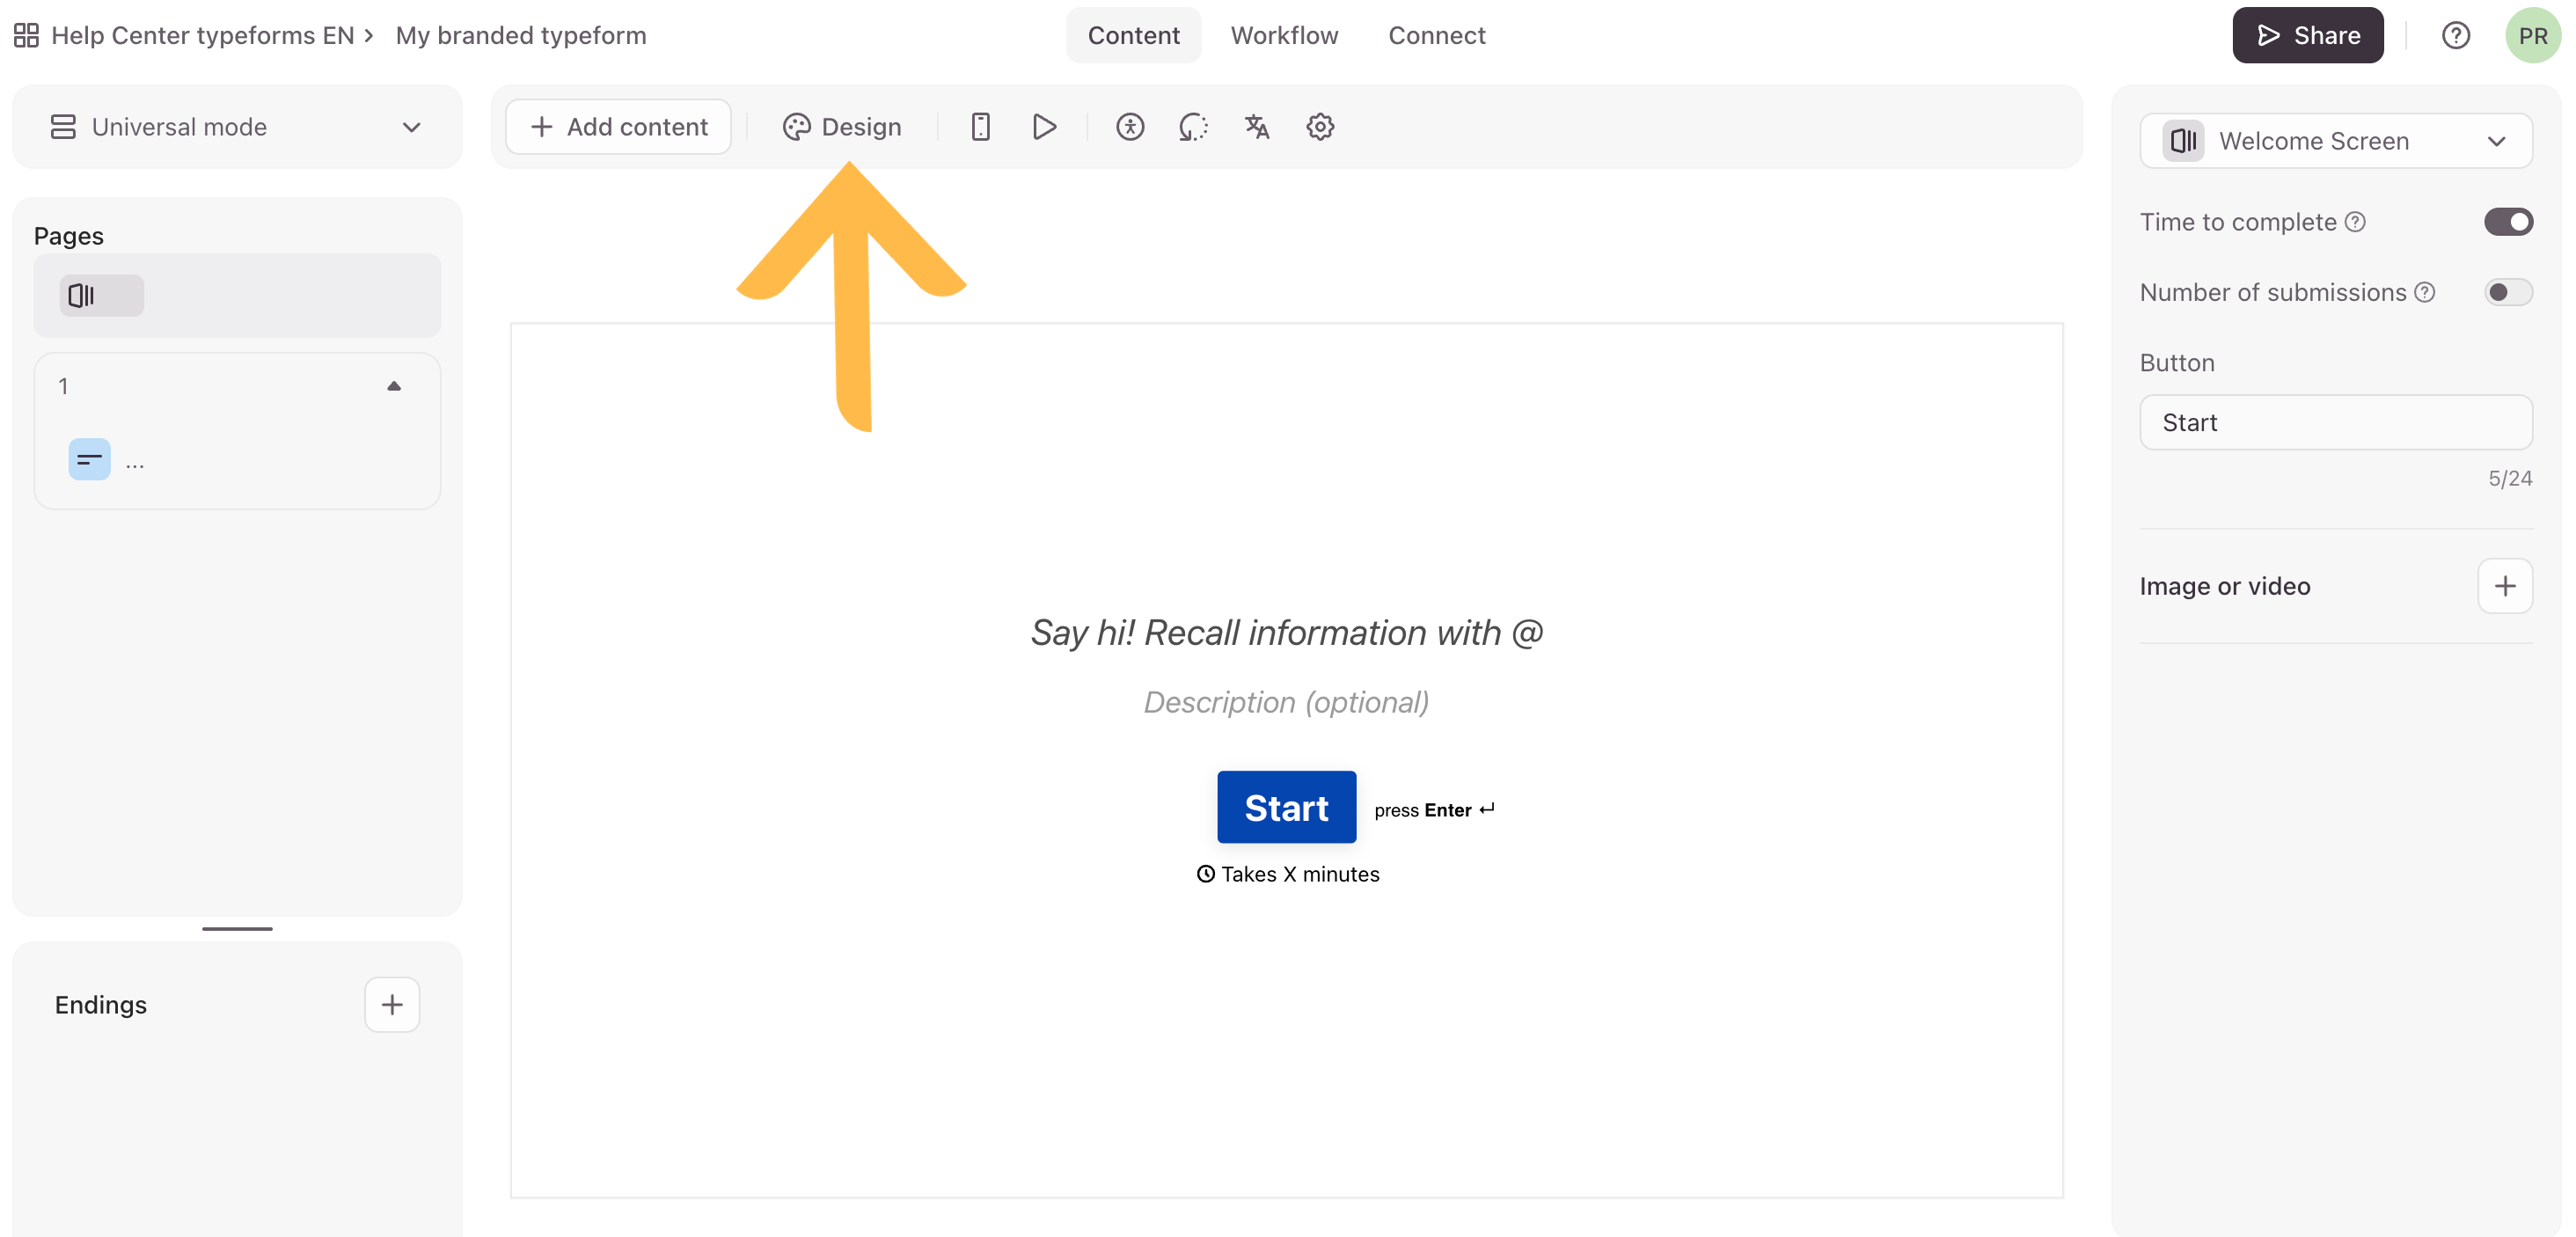2576x1237 pixels.
Task: Switch to the Workflow tab
Action: click(1284, 36)
